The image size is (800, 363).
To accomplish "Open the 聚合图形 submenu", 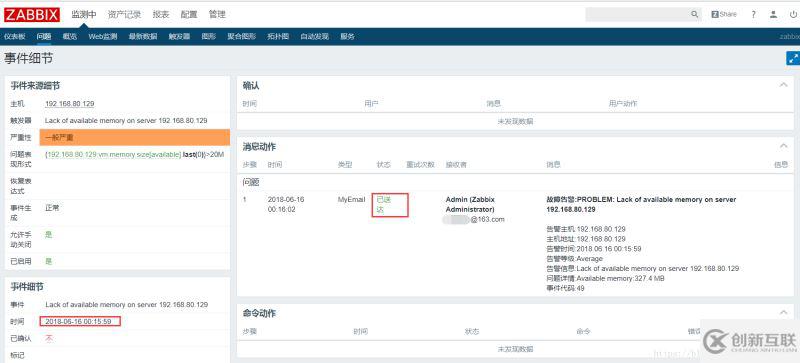I will (x=242, y=36).
